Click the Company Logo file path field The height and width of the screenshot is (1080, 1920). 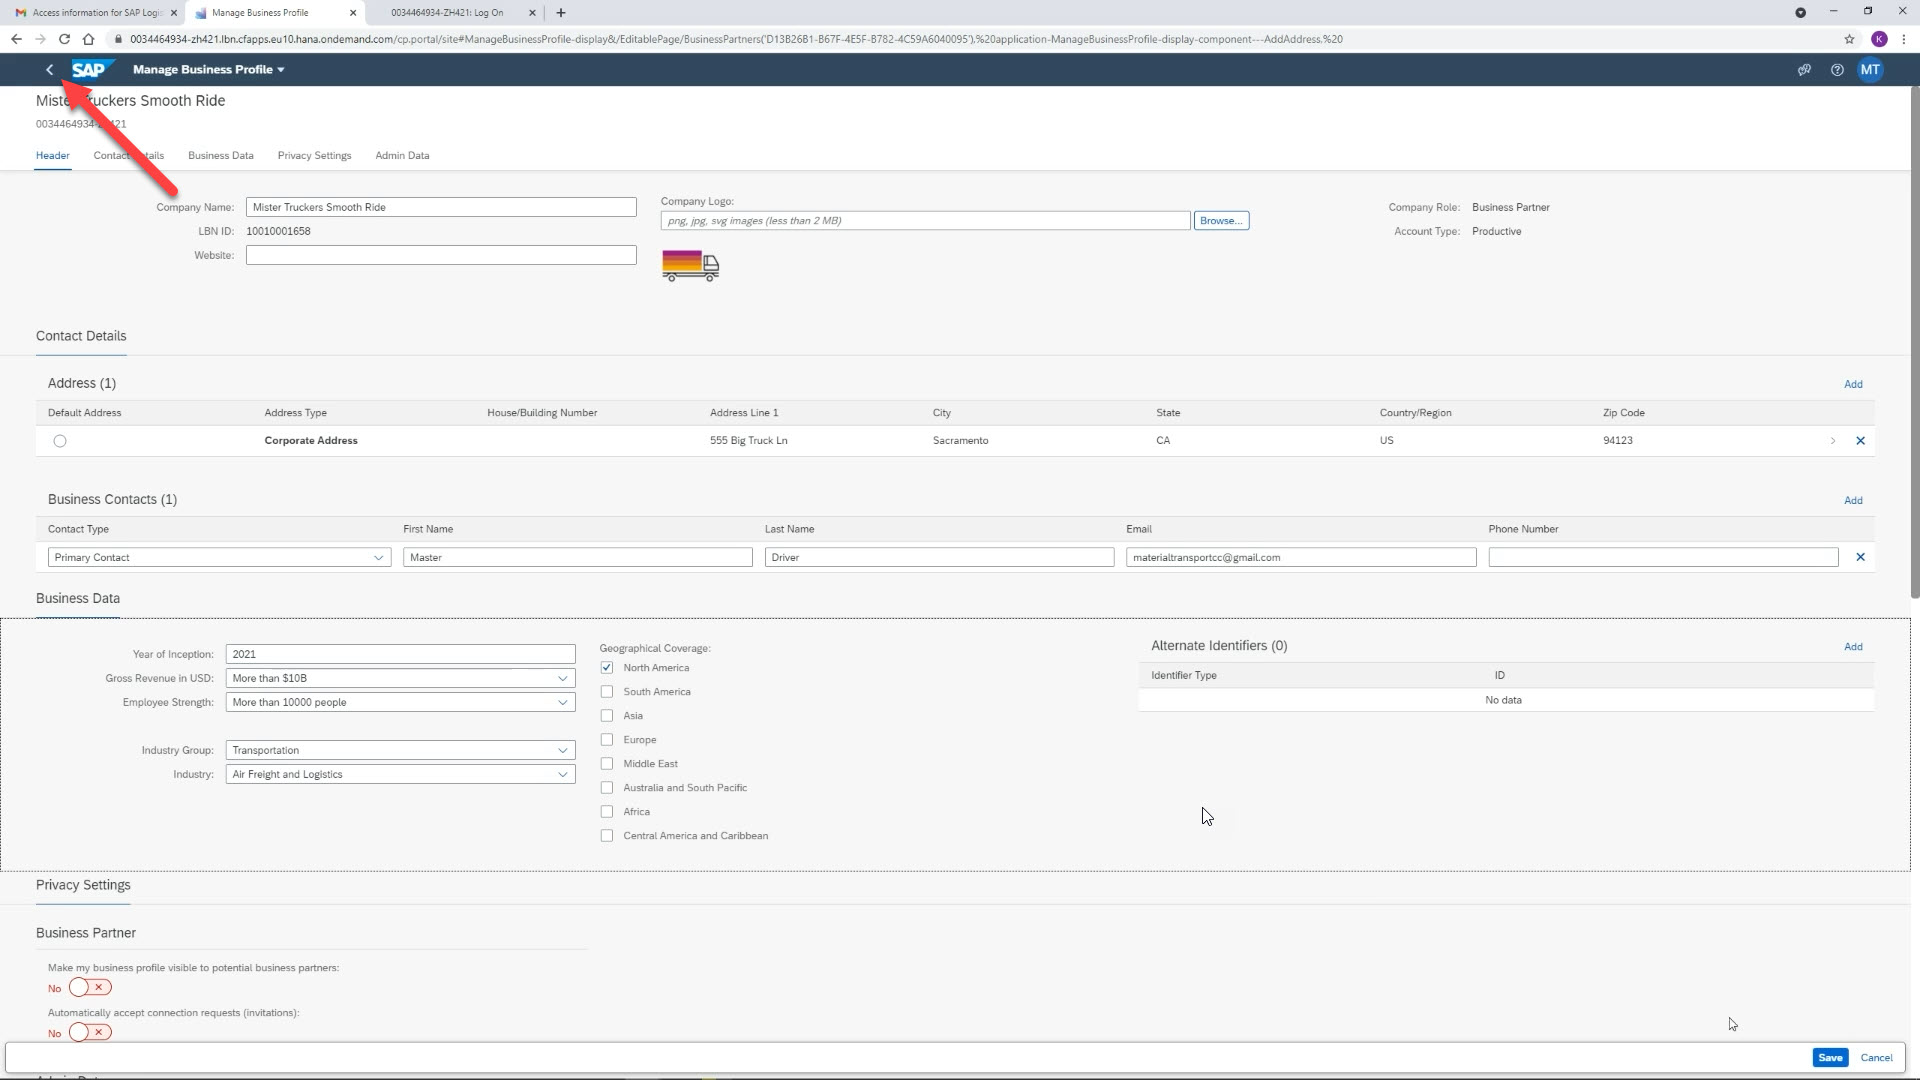(925, 221)
